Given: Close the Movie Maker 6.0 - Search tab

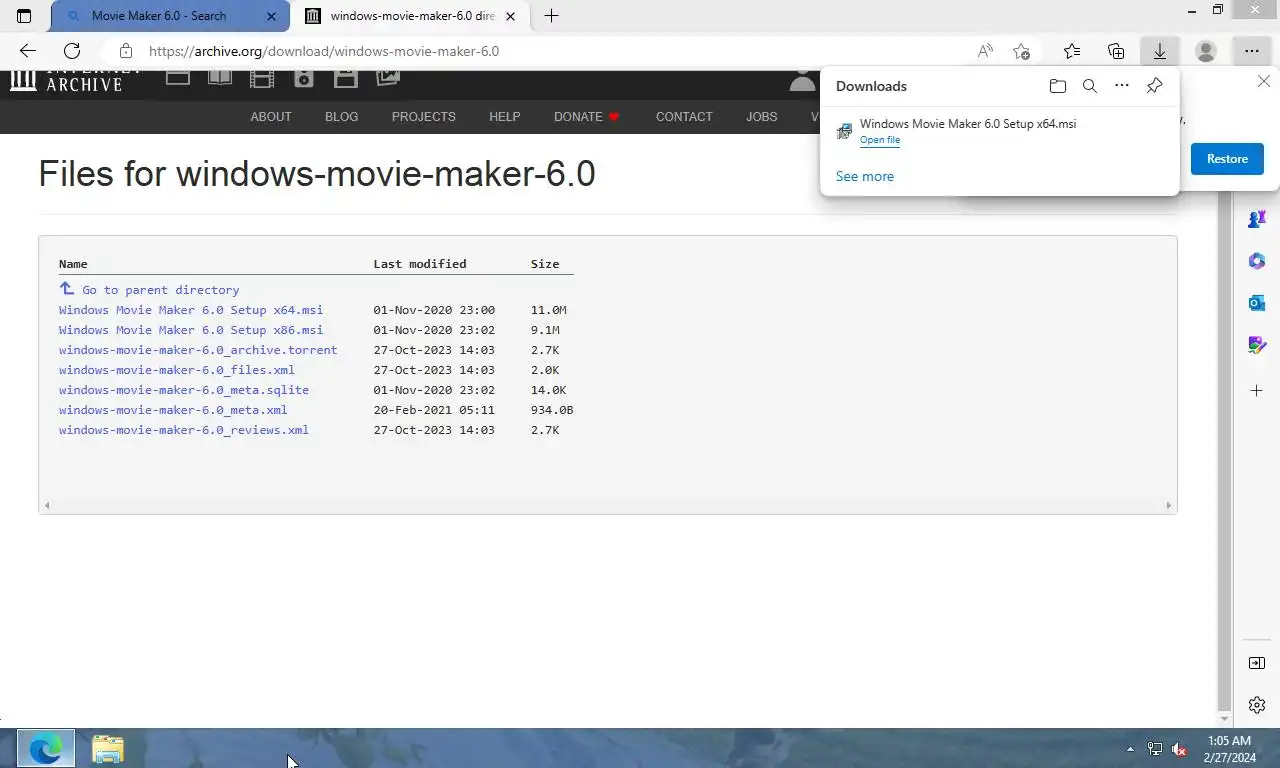Looking at the screenshot, I should [271, 16].
